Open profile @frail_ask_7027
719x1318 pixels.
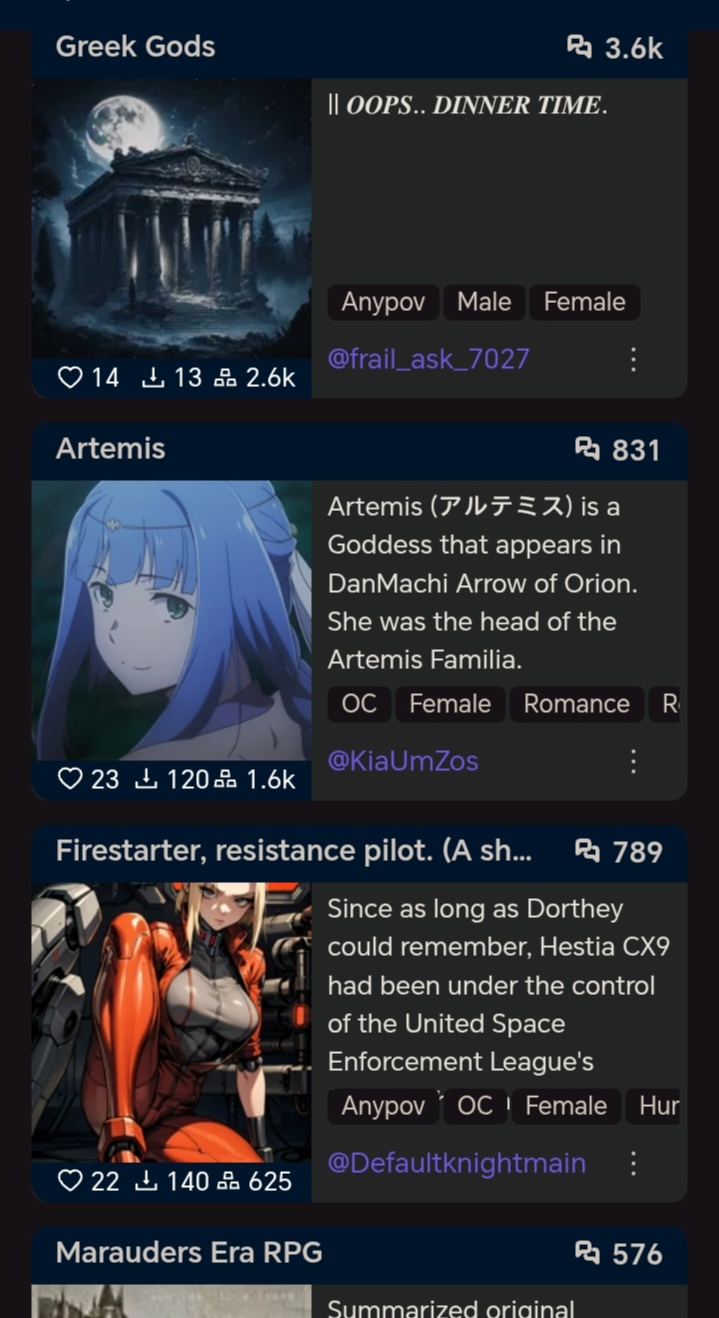click(x=428, y=359)
